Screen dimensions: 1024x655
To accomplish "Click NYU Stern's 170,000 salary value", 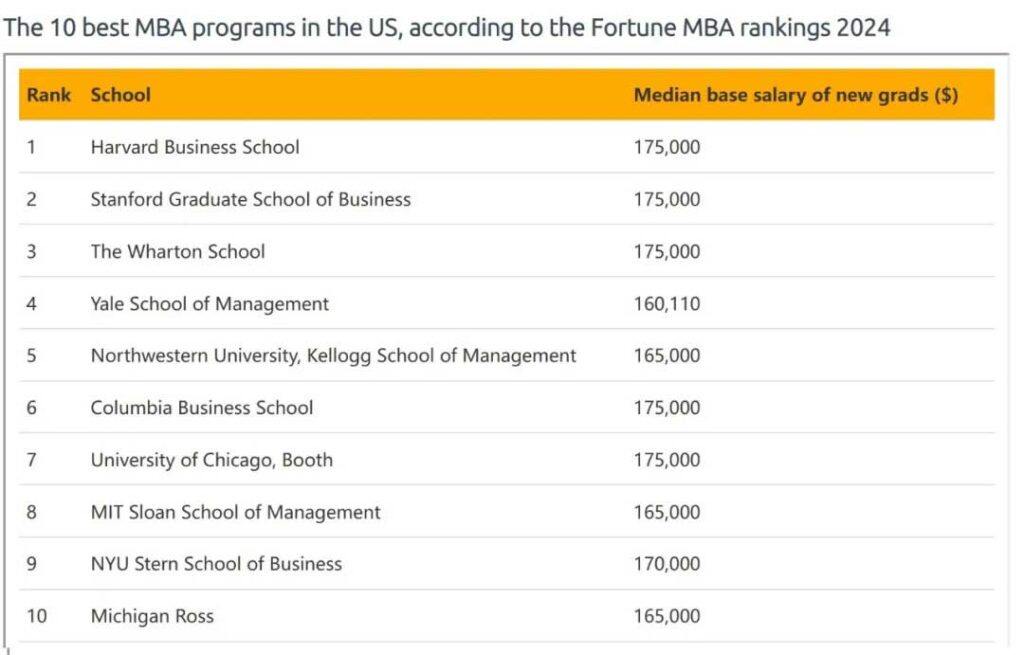I will pos(667,564).
